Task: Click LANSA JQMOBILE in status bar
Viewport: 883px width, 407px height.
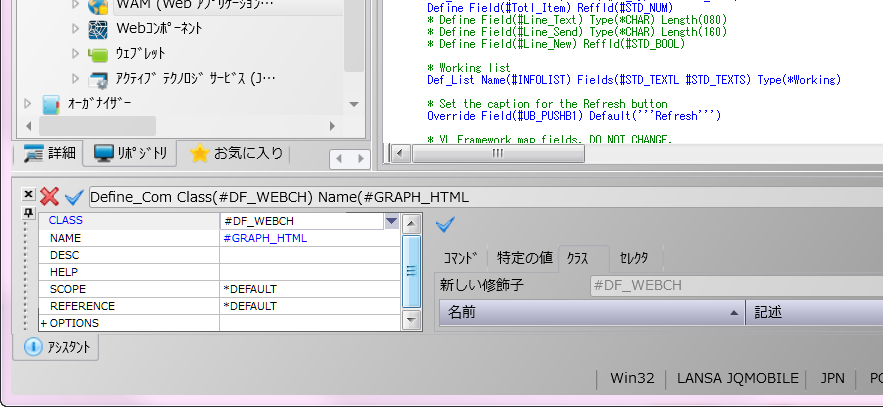Action: pos(738,378)
